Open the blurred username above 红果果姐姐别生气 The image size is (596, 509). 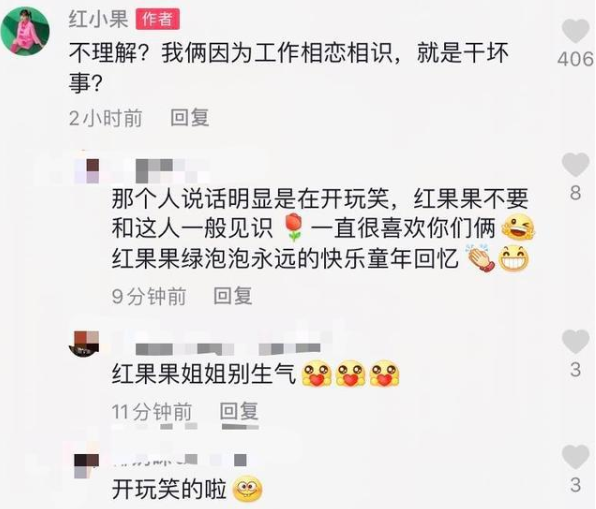228,349
